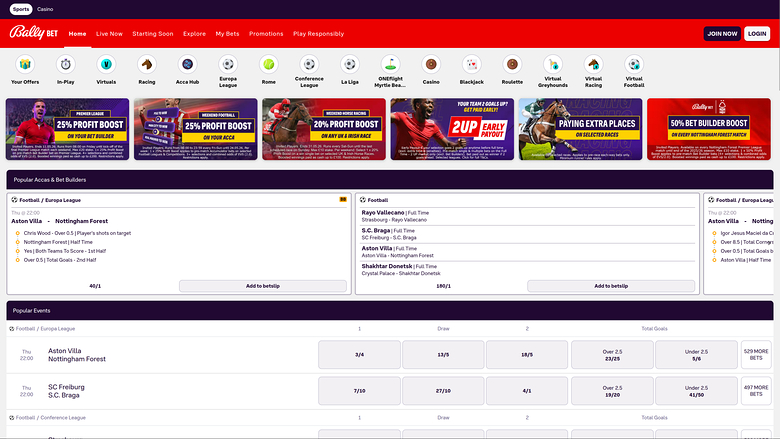Image resolution: width=780 pixels, height=439 pixels.
Task: Click the Bally Bet logo
Action: [34, 33]
